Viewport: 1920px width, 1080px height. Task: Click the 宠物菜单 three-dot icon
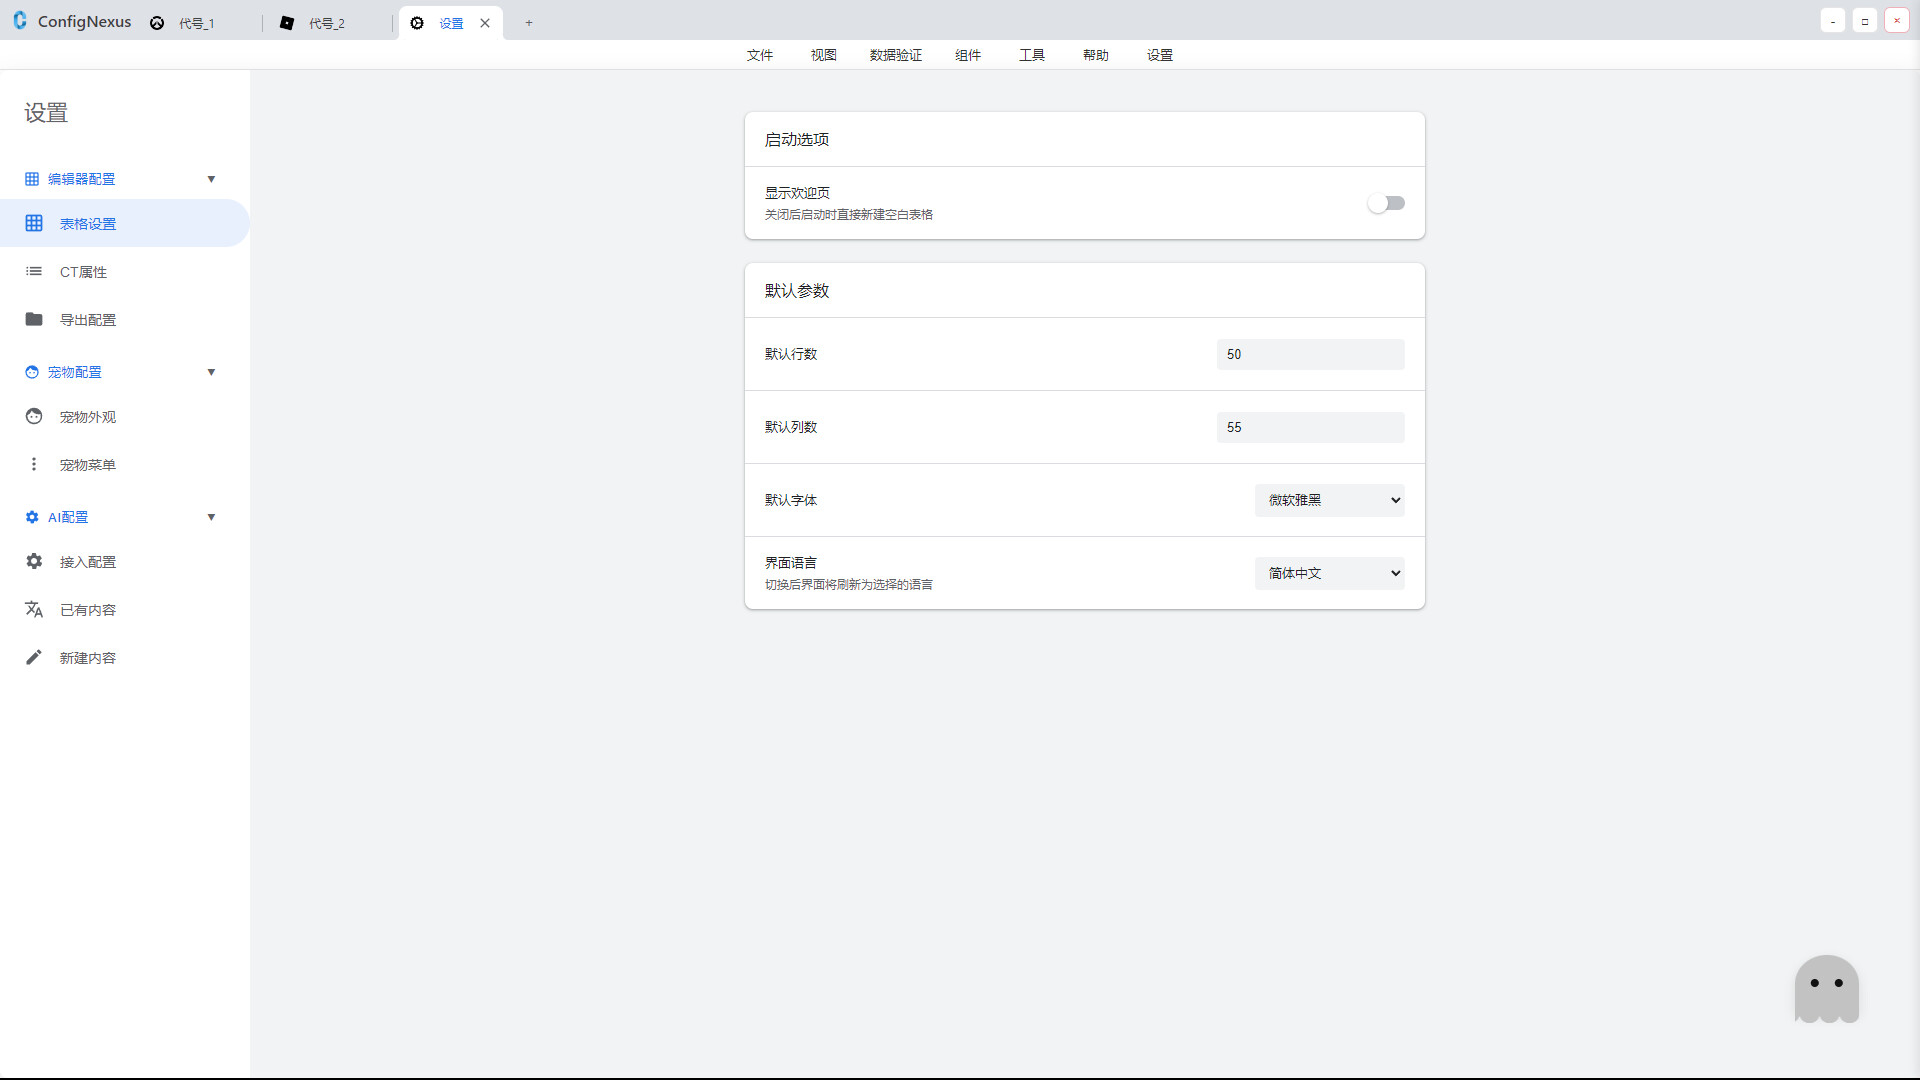point(34,464)
